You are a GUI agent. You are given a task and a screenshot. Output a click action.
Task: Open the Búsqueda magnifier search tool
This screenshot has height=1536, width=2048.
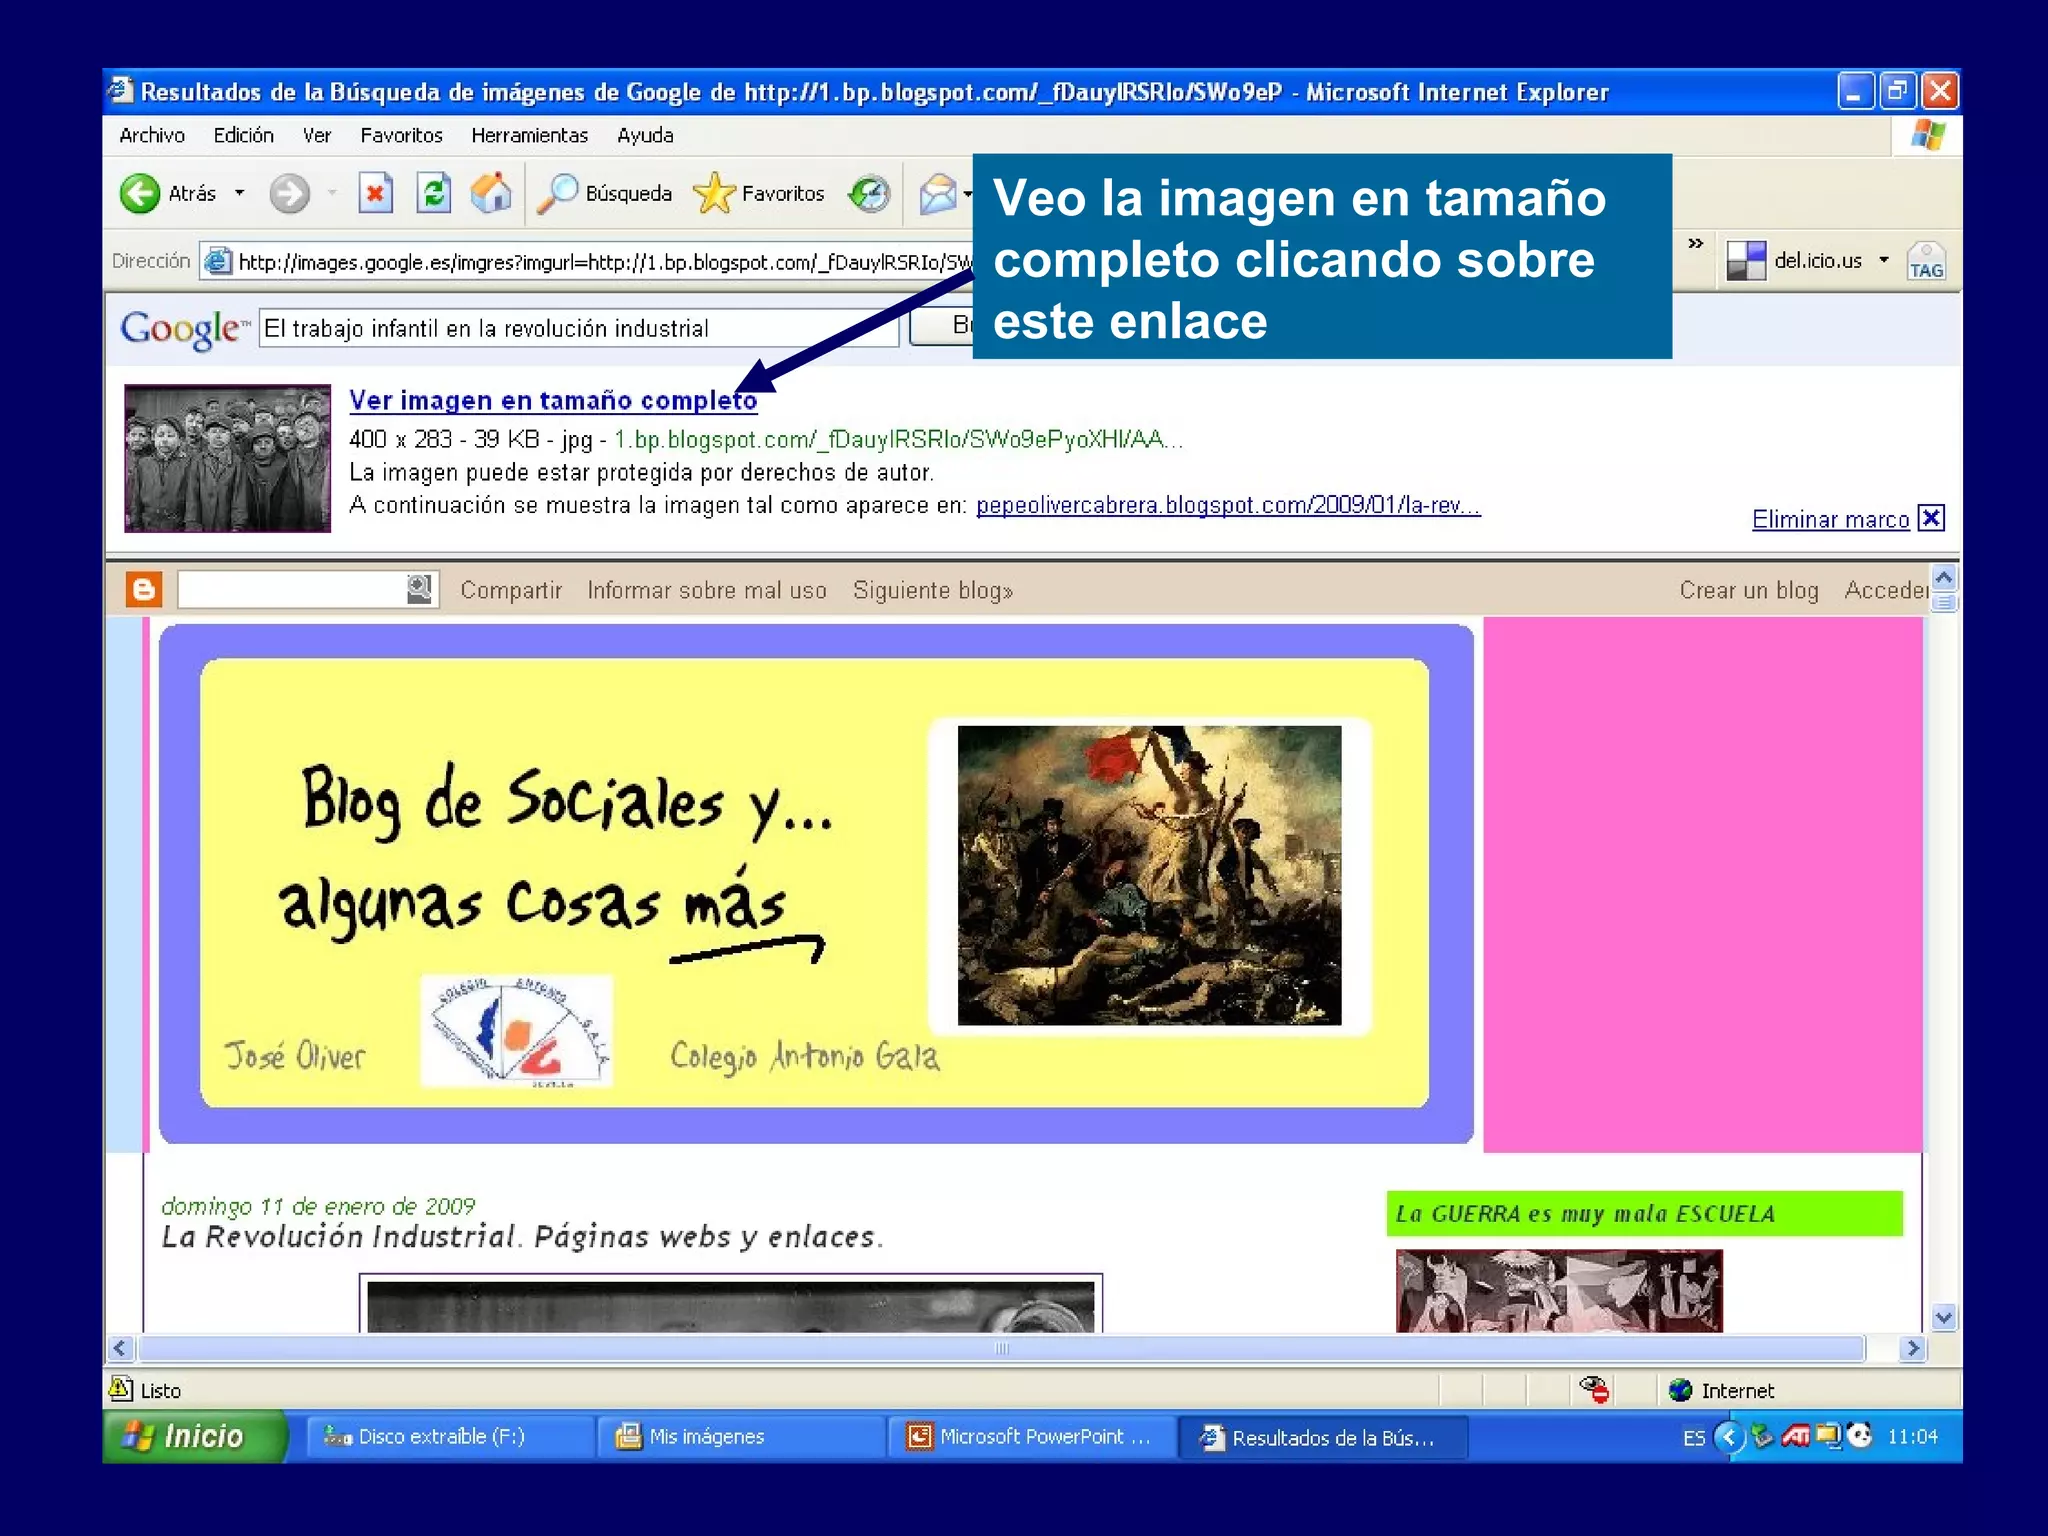(x=606, y=193)
